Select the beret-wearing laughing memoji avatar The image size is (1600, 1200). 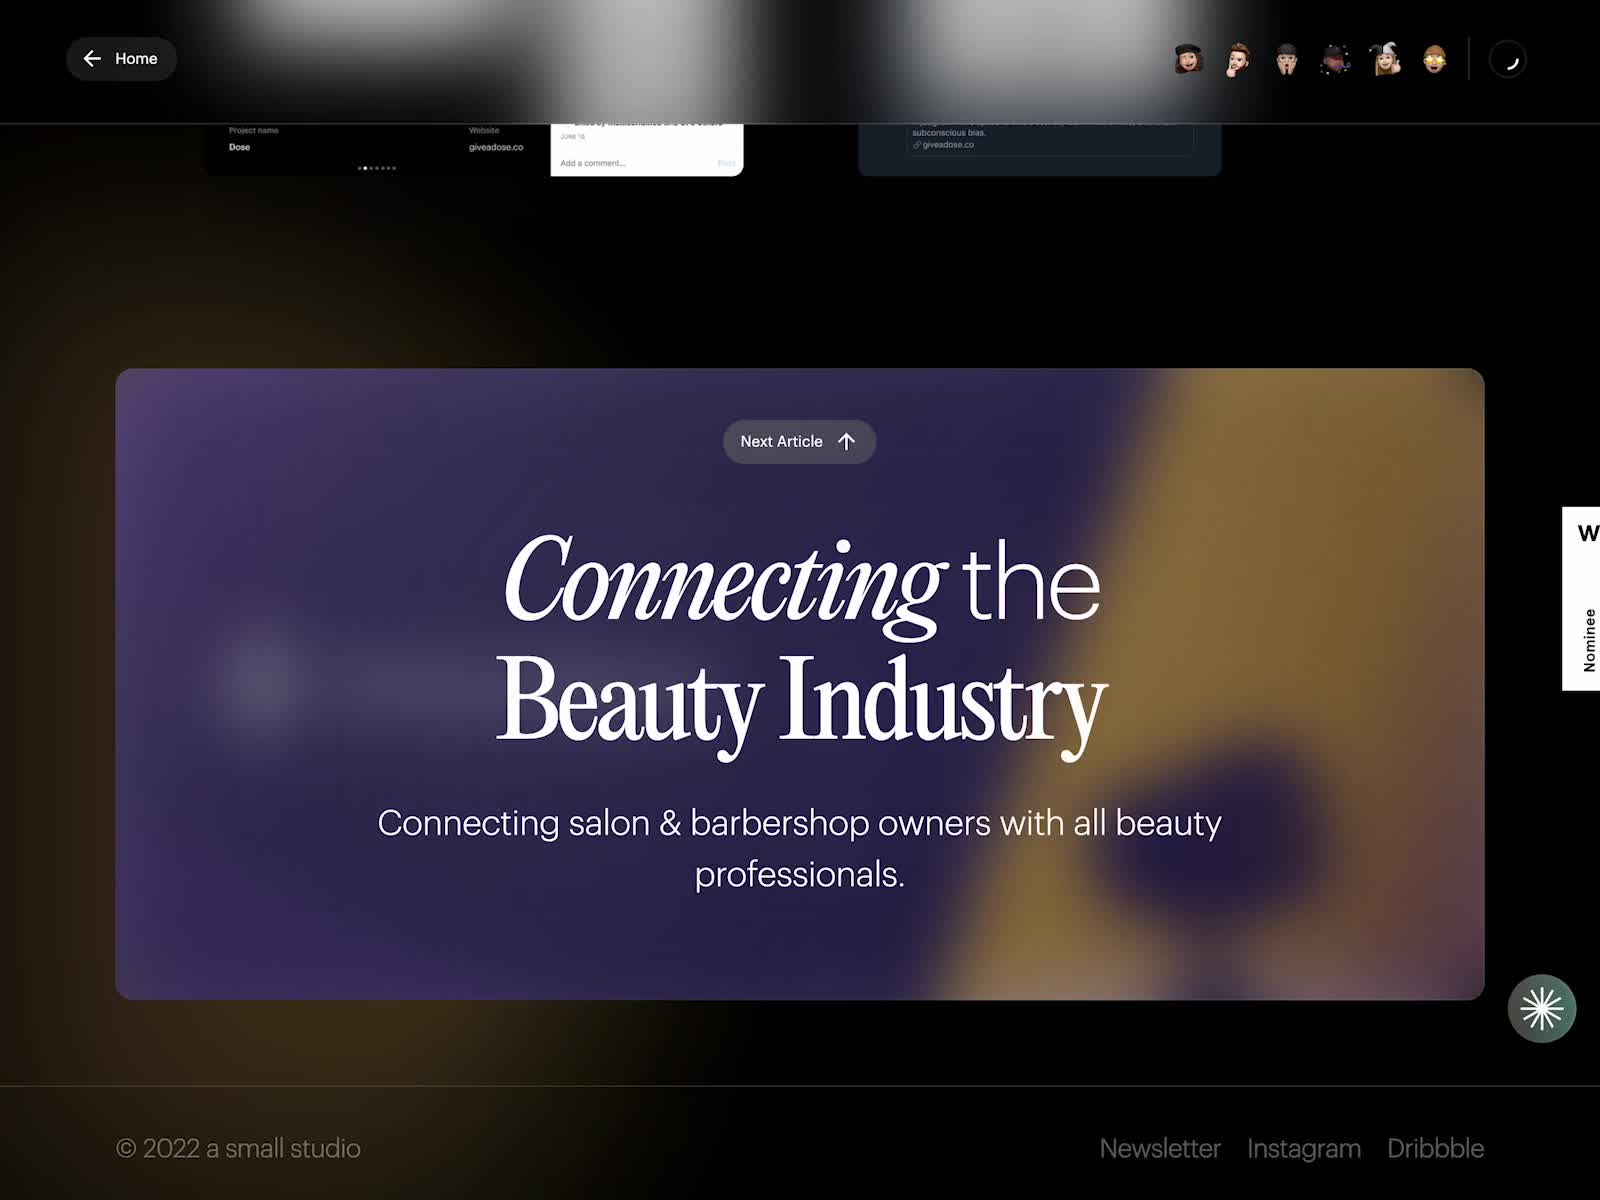(x=1187, y=59)
